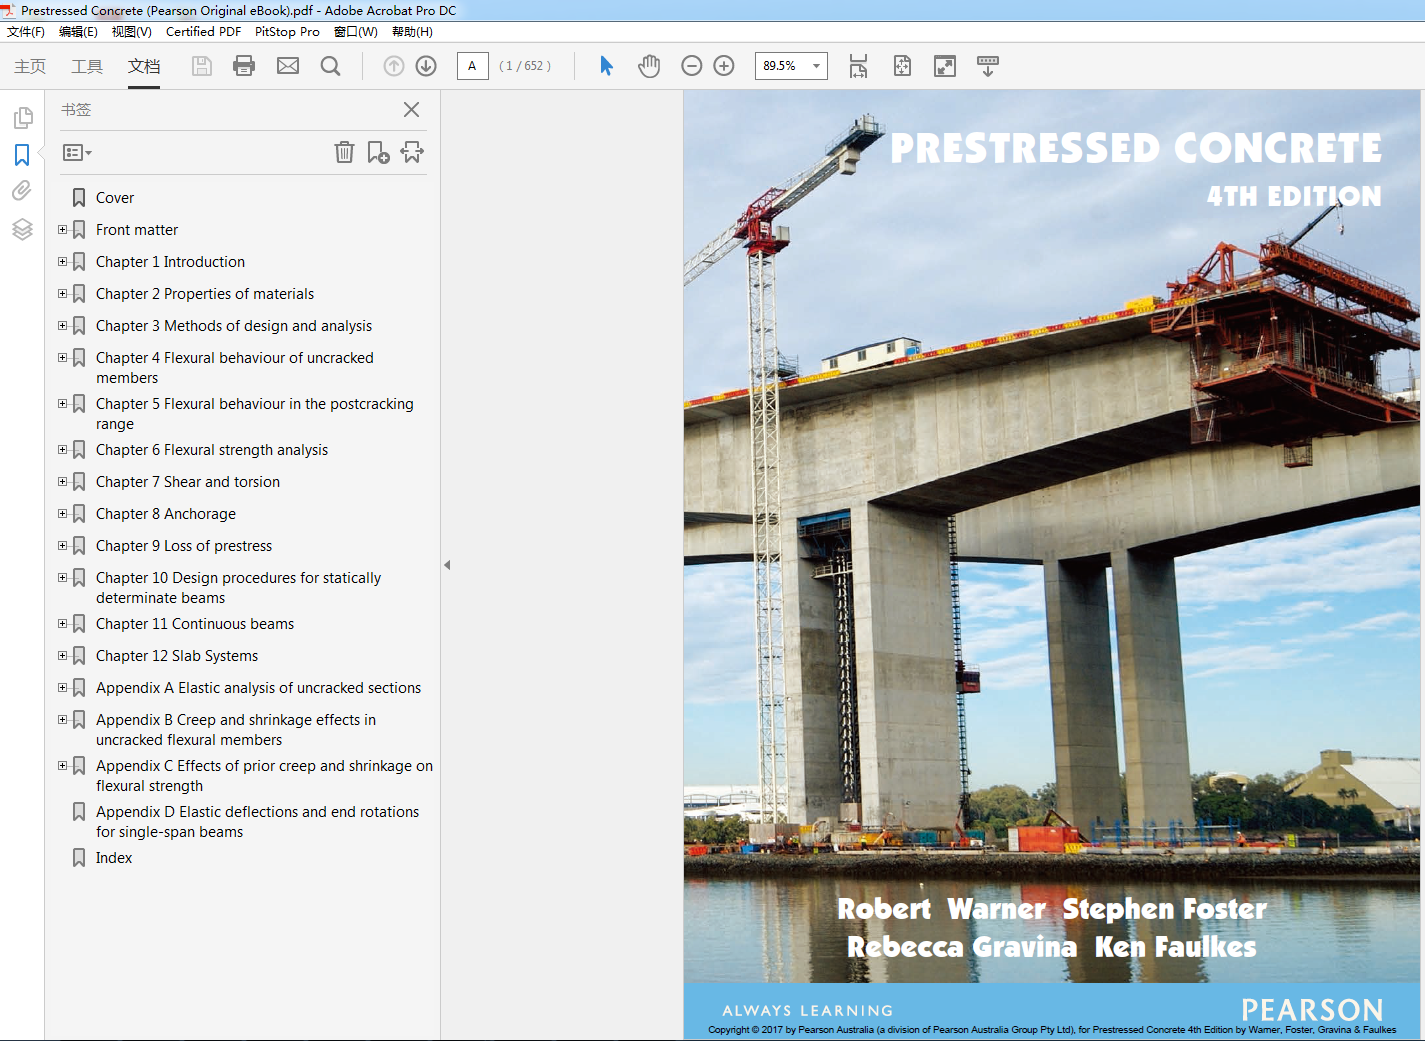Click the 89.5% zoom value field
The height and width of the screenshot is (1041, 1425).
click(x=781, y=66)
